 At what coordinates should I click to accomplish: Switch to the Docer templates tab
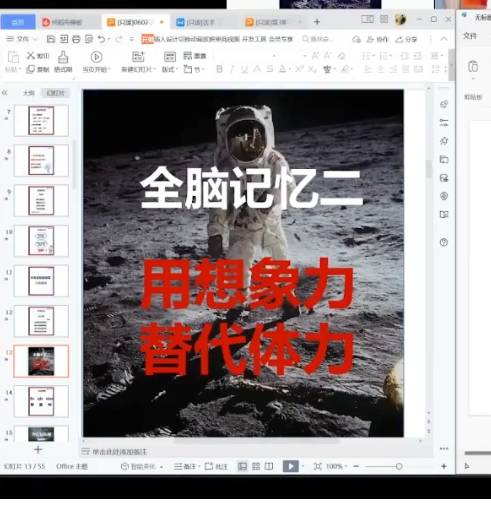point(69,22)
